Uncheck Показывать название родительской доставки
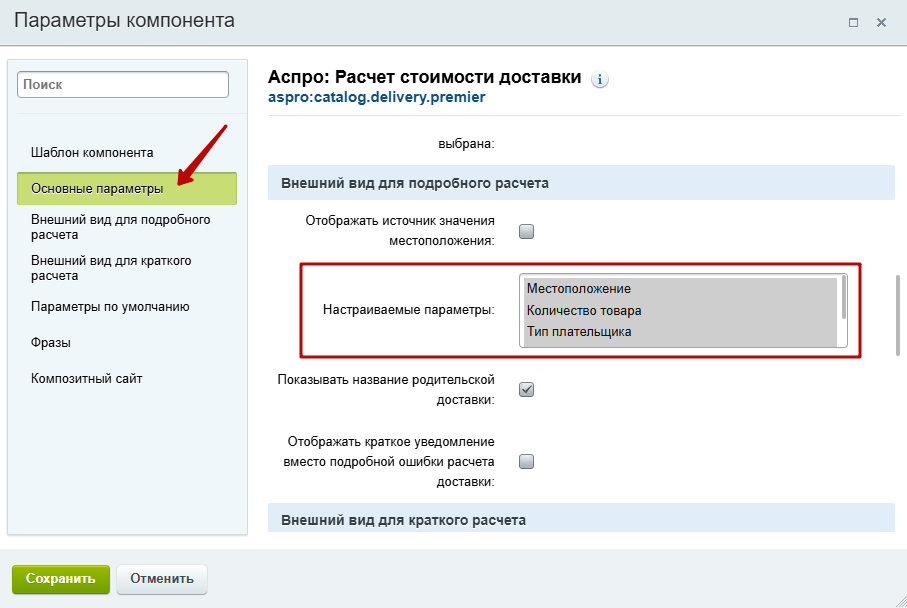The image size is (907, 608). coord(526,389)
